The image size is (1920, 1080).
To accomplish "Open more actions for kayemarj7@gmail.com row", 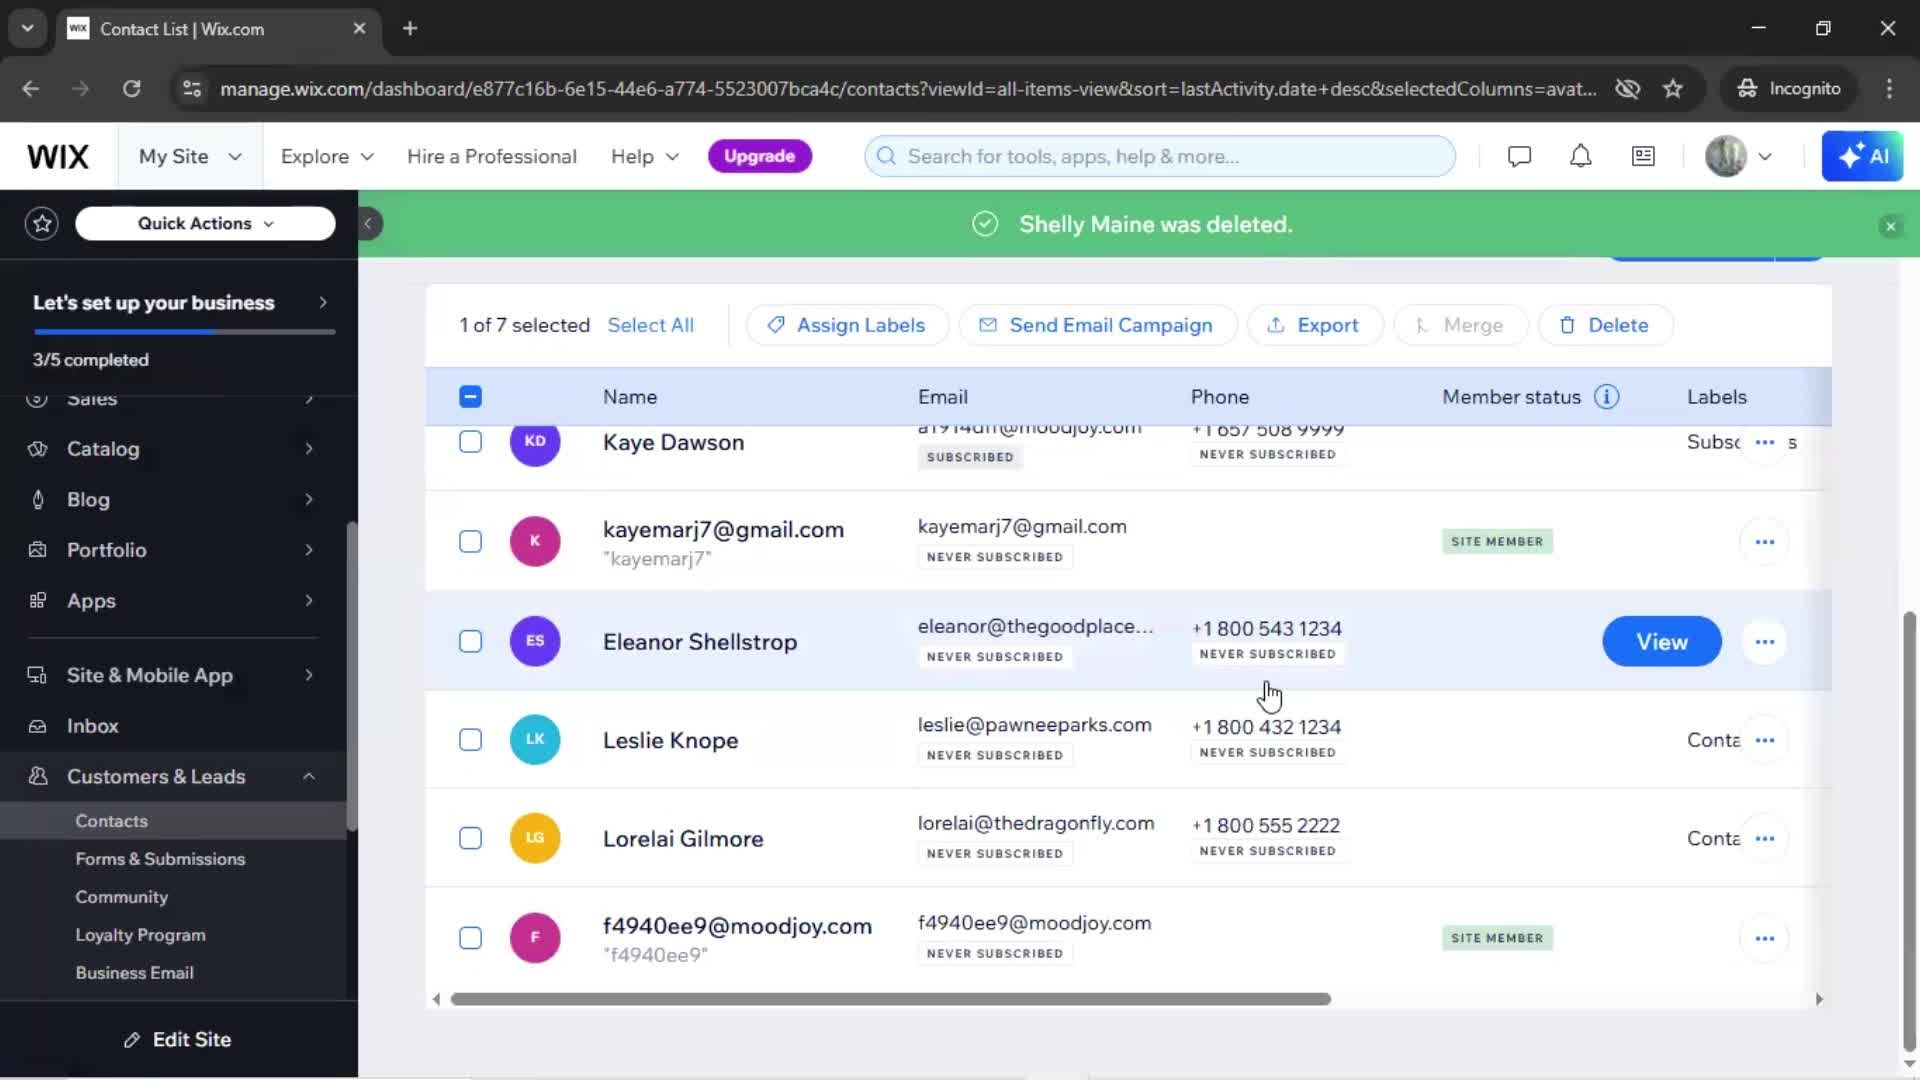I will tap(1764, 542).
